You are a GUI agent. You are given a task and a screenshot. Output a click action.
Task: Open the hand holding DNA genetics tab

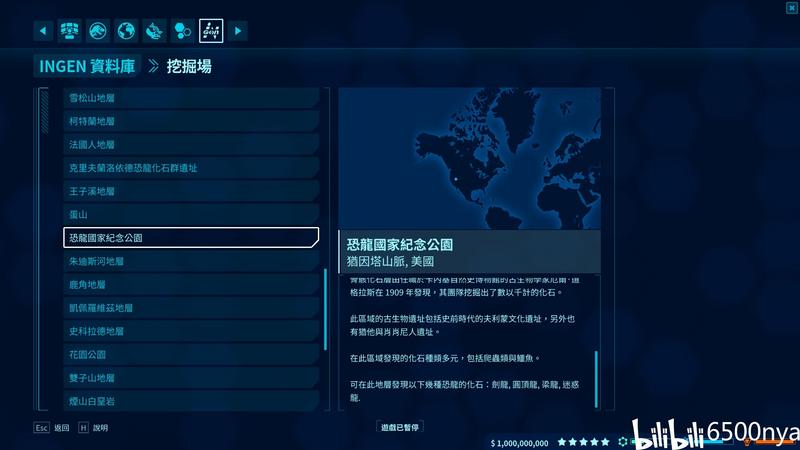(x=154, y=31)
